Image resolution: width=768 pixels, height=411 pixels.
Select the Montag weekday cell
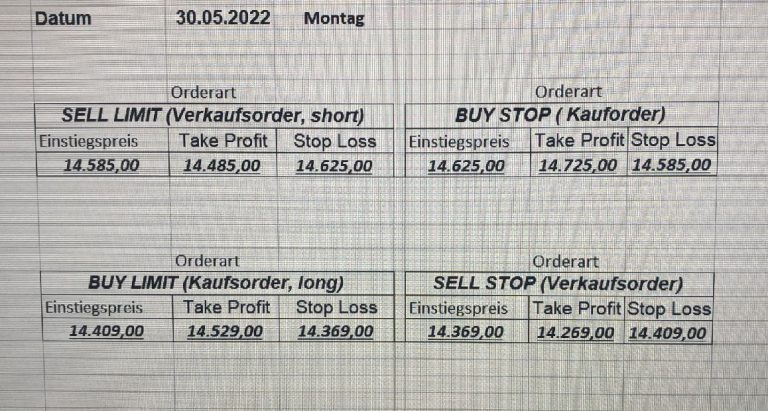334,18
